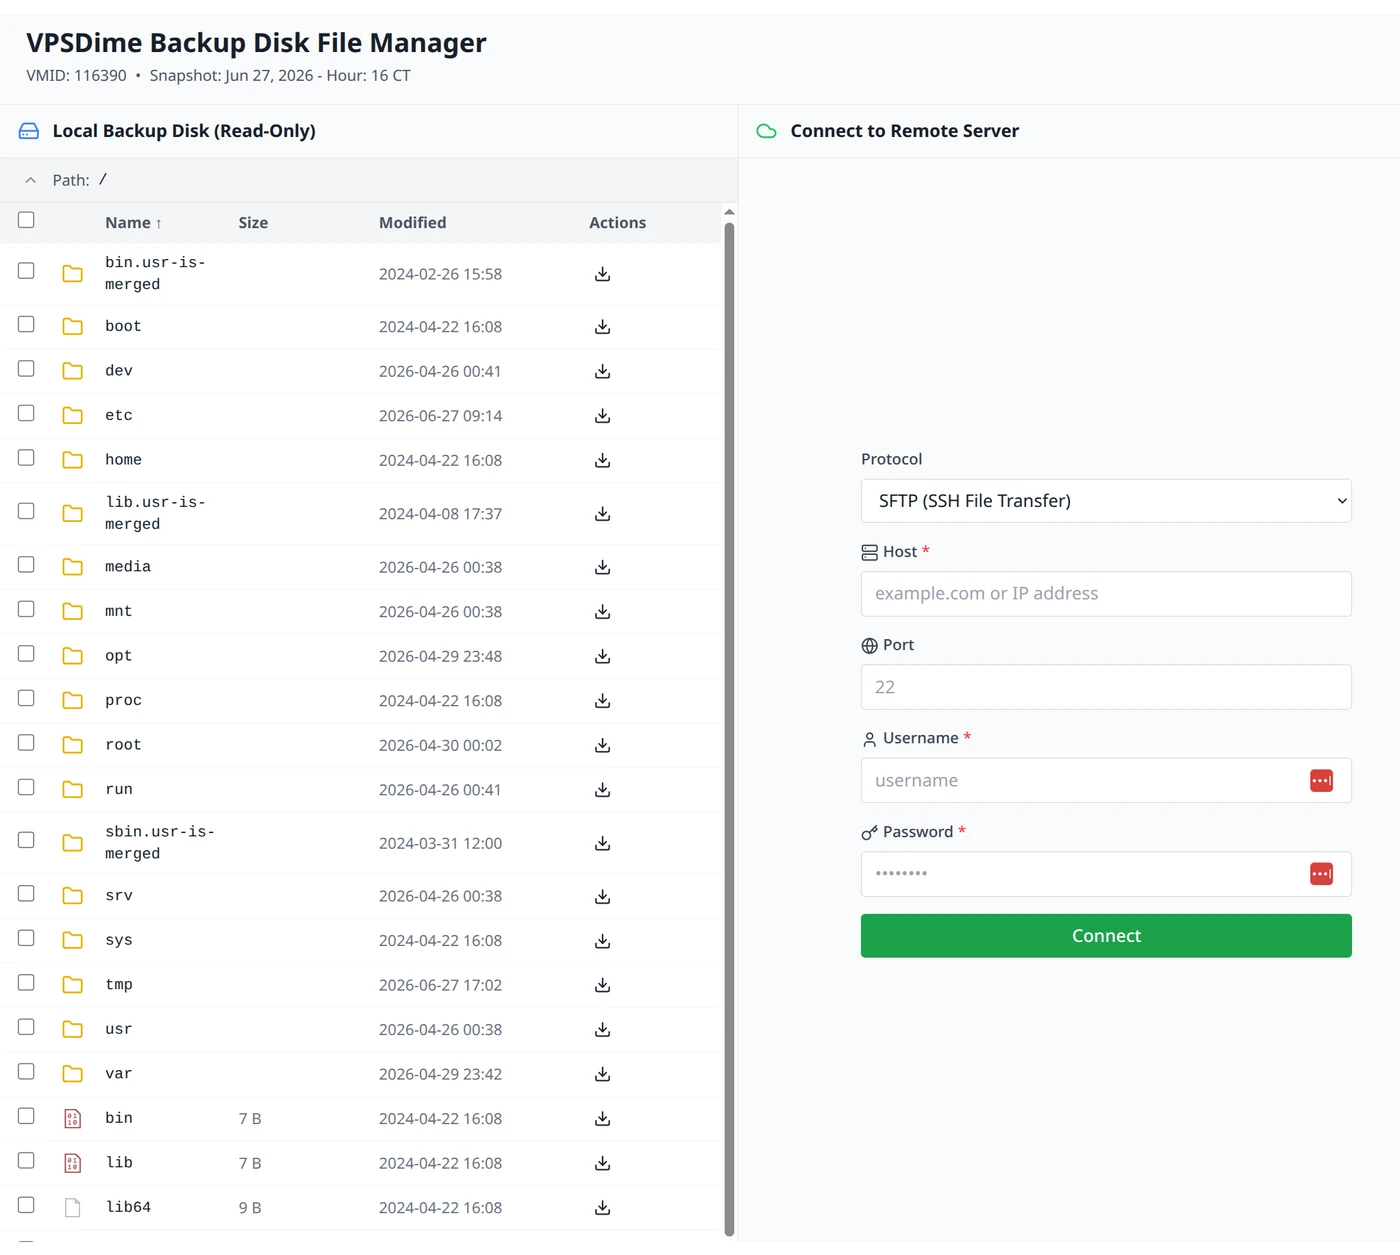Tick the checkbox for etc folder
The image size is (1400, 1255).
[26, 413]
